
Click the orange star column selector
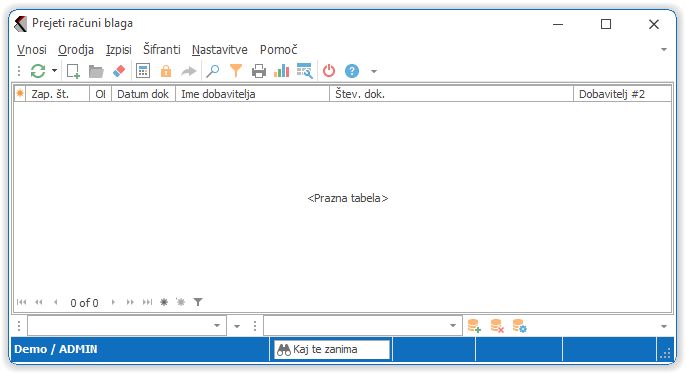coord(20,94)
